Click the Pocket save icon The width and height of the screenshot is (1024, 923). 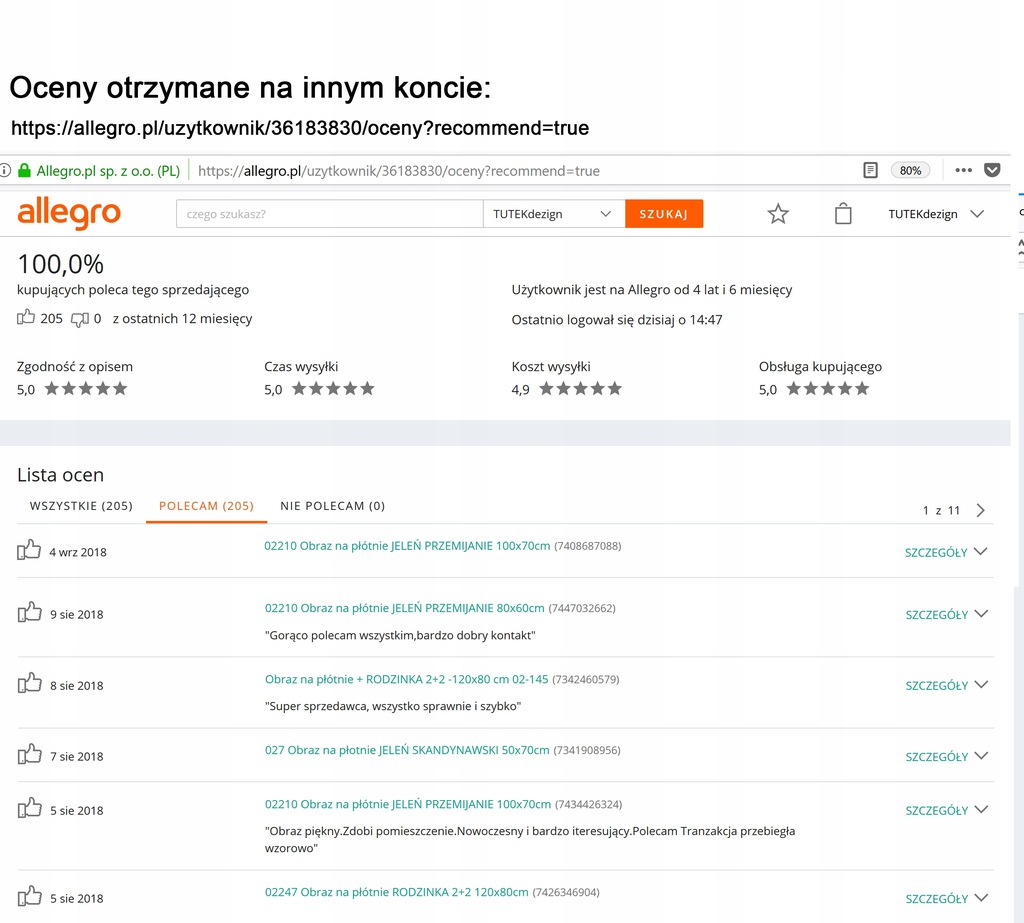(992, 170)
